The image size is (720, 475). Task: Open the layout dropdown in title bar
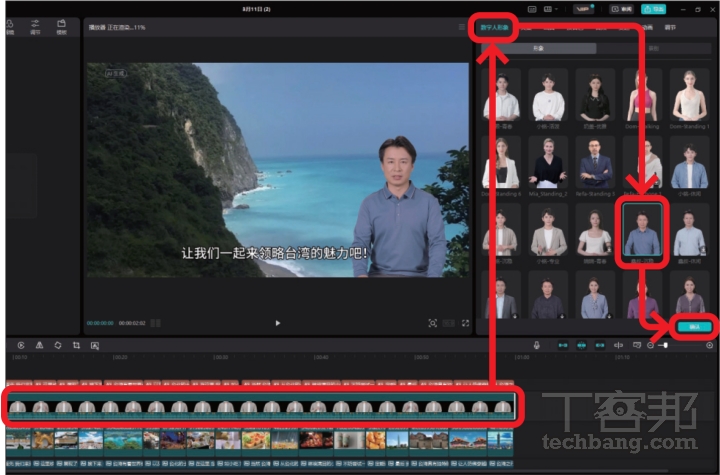pyautogui.click(x=550, y=9)
